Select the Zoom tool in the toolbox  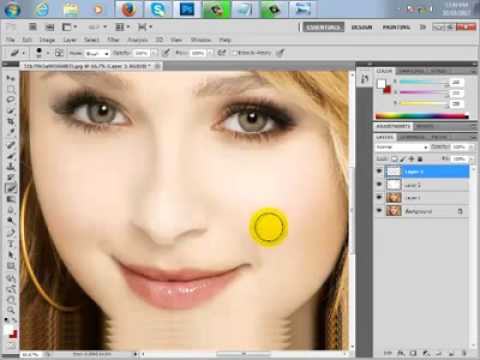tap(11, 310)
